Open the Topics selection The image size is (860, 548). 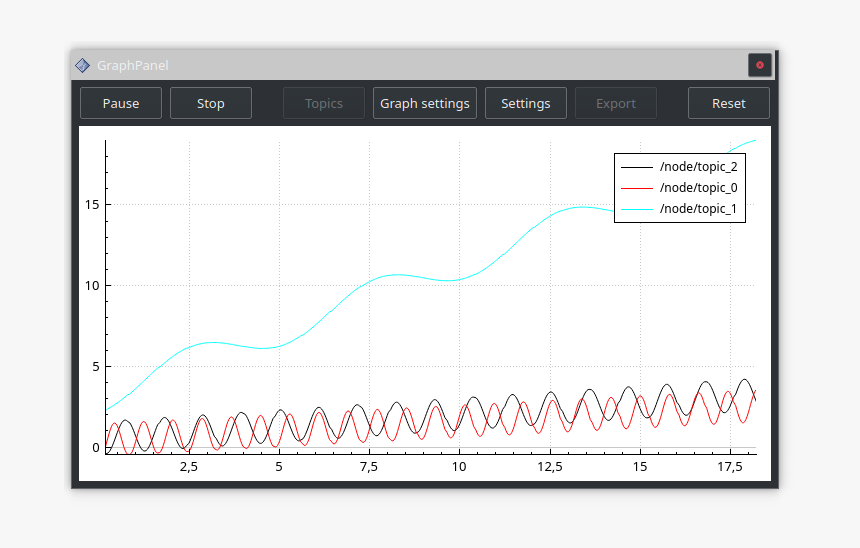pos(323,103)
